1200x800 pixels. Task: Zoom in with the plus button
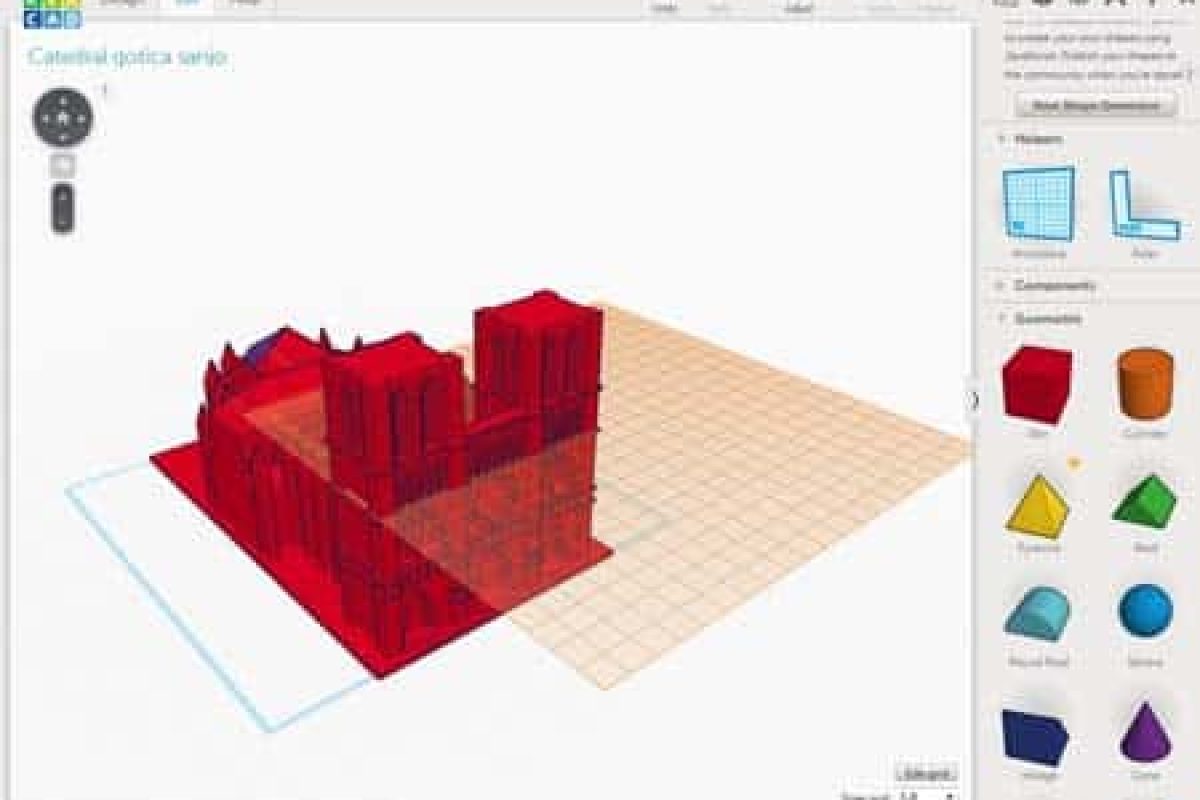coord(63,194)
